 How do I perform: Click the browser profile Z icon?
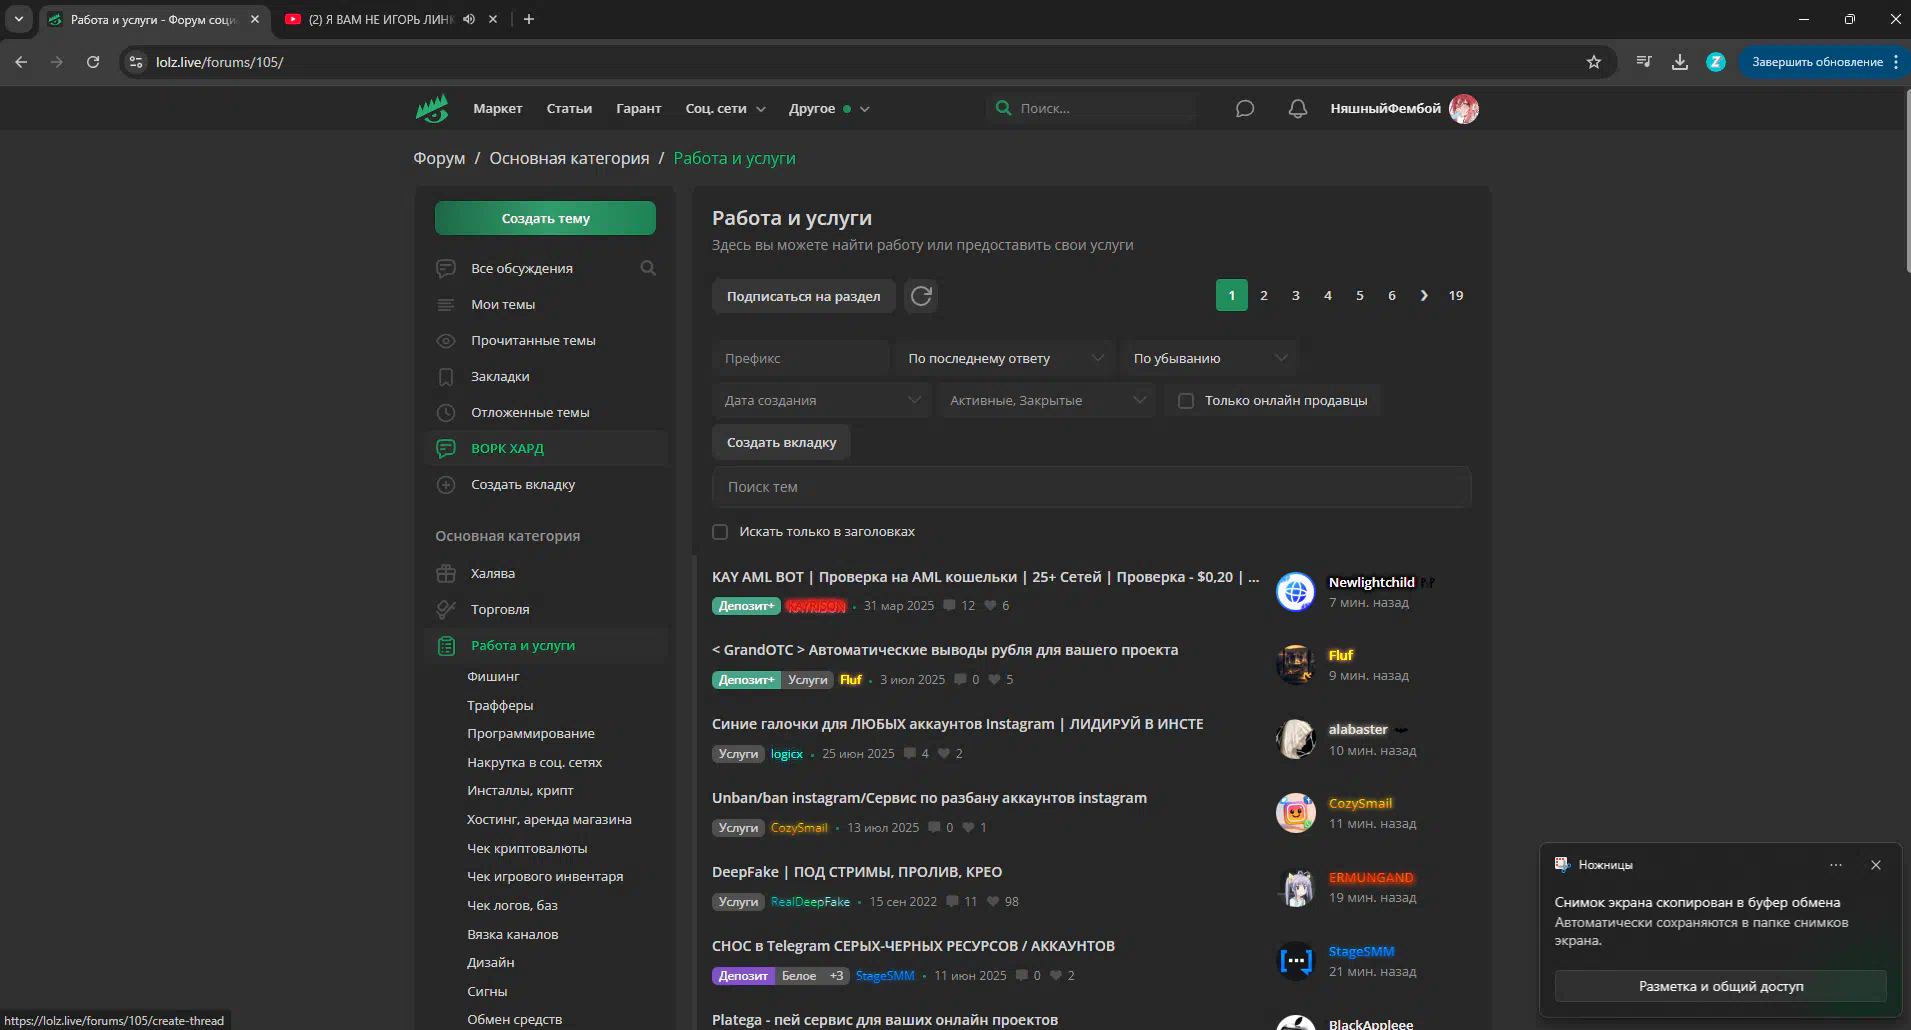[1716, 62]
